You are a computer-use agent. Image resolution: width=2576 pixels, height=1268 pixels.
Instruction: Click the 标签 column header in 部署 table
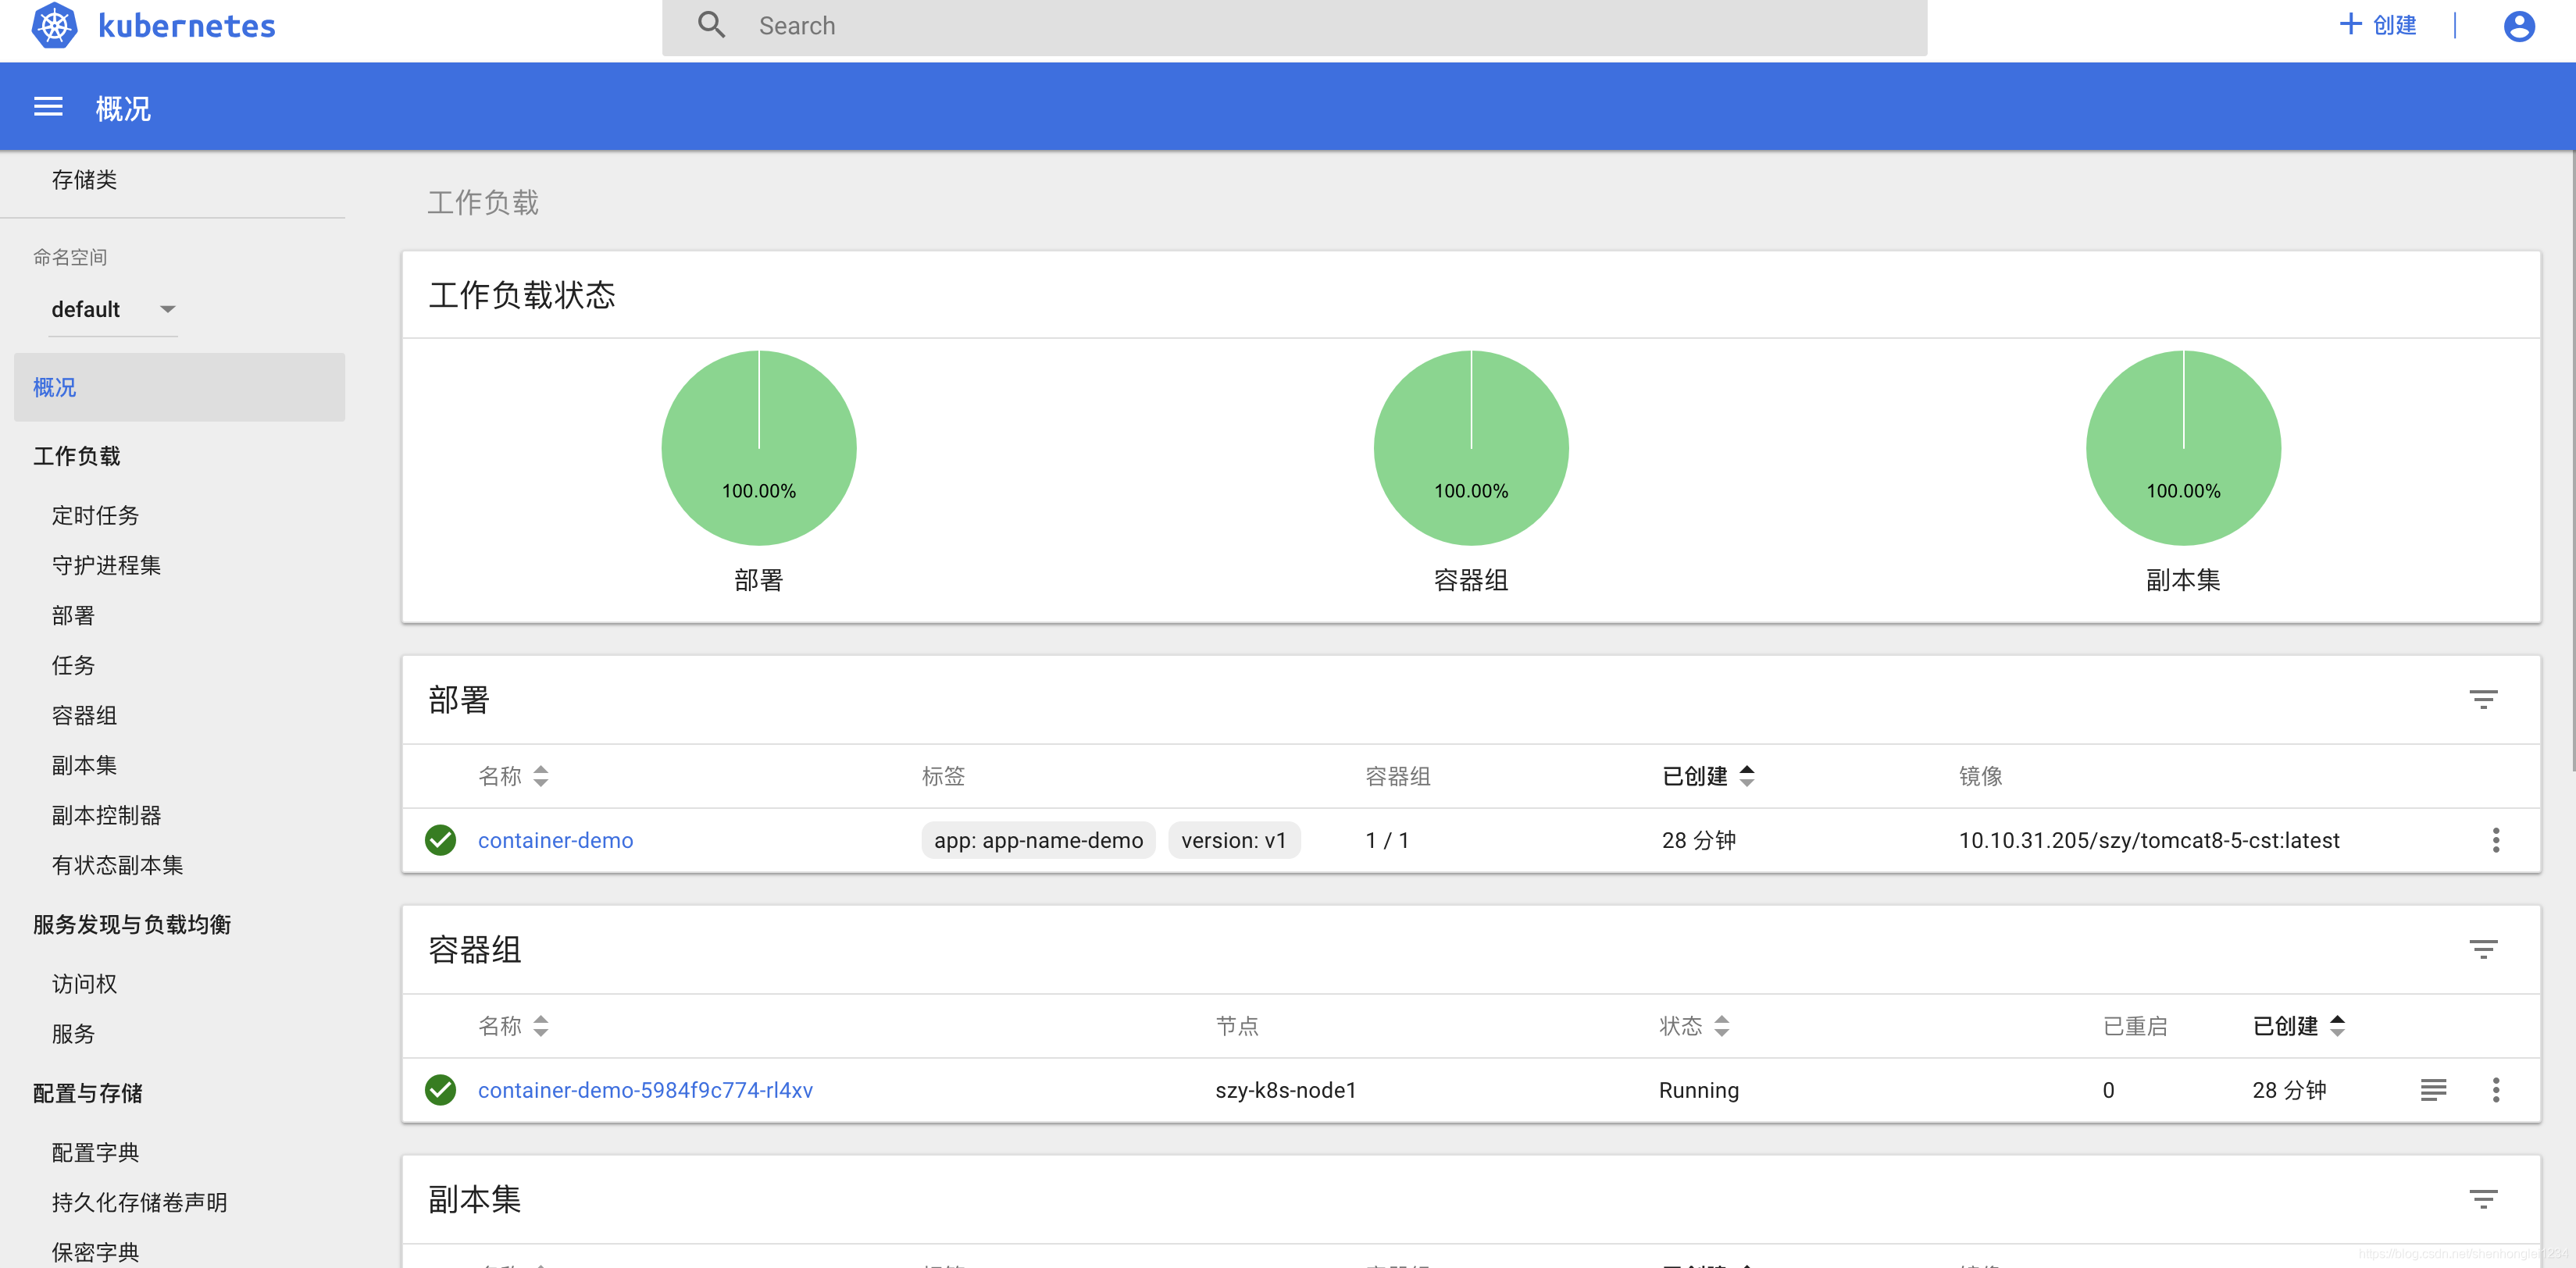coord(943,776)
